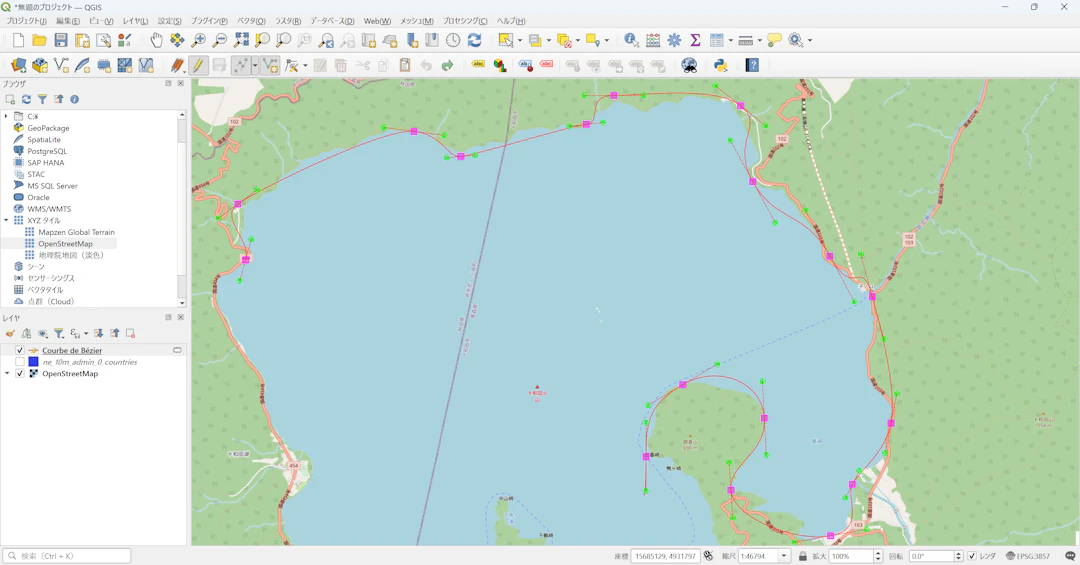Open the Python console
Image resolution: width=1080 pixels, height=565 pixels.
[720, 65]
